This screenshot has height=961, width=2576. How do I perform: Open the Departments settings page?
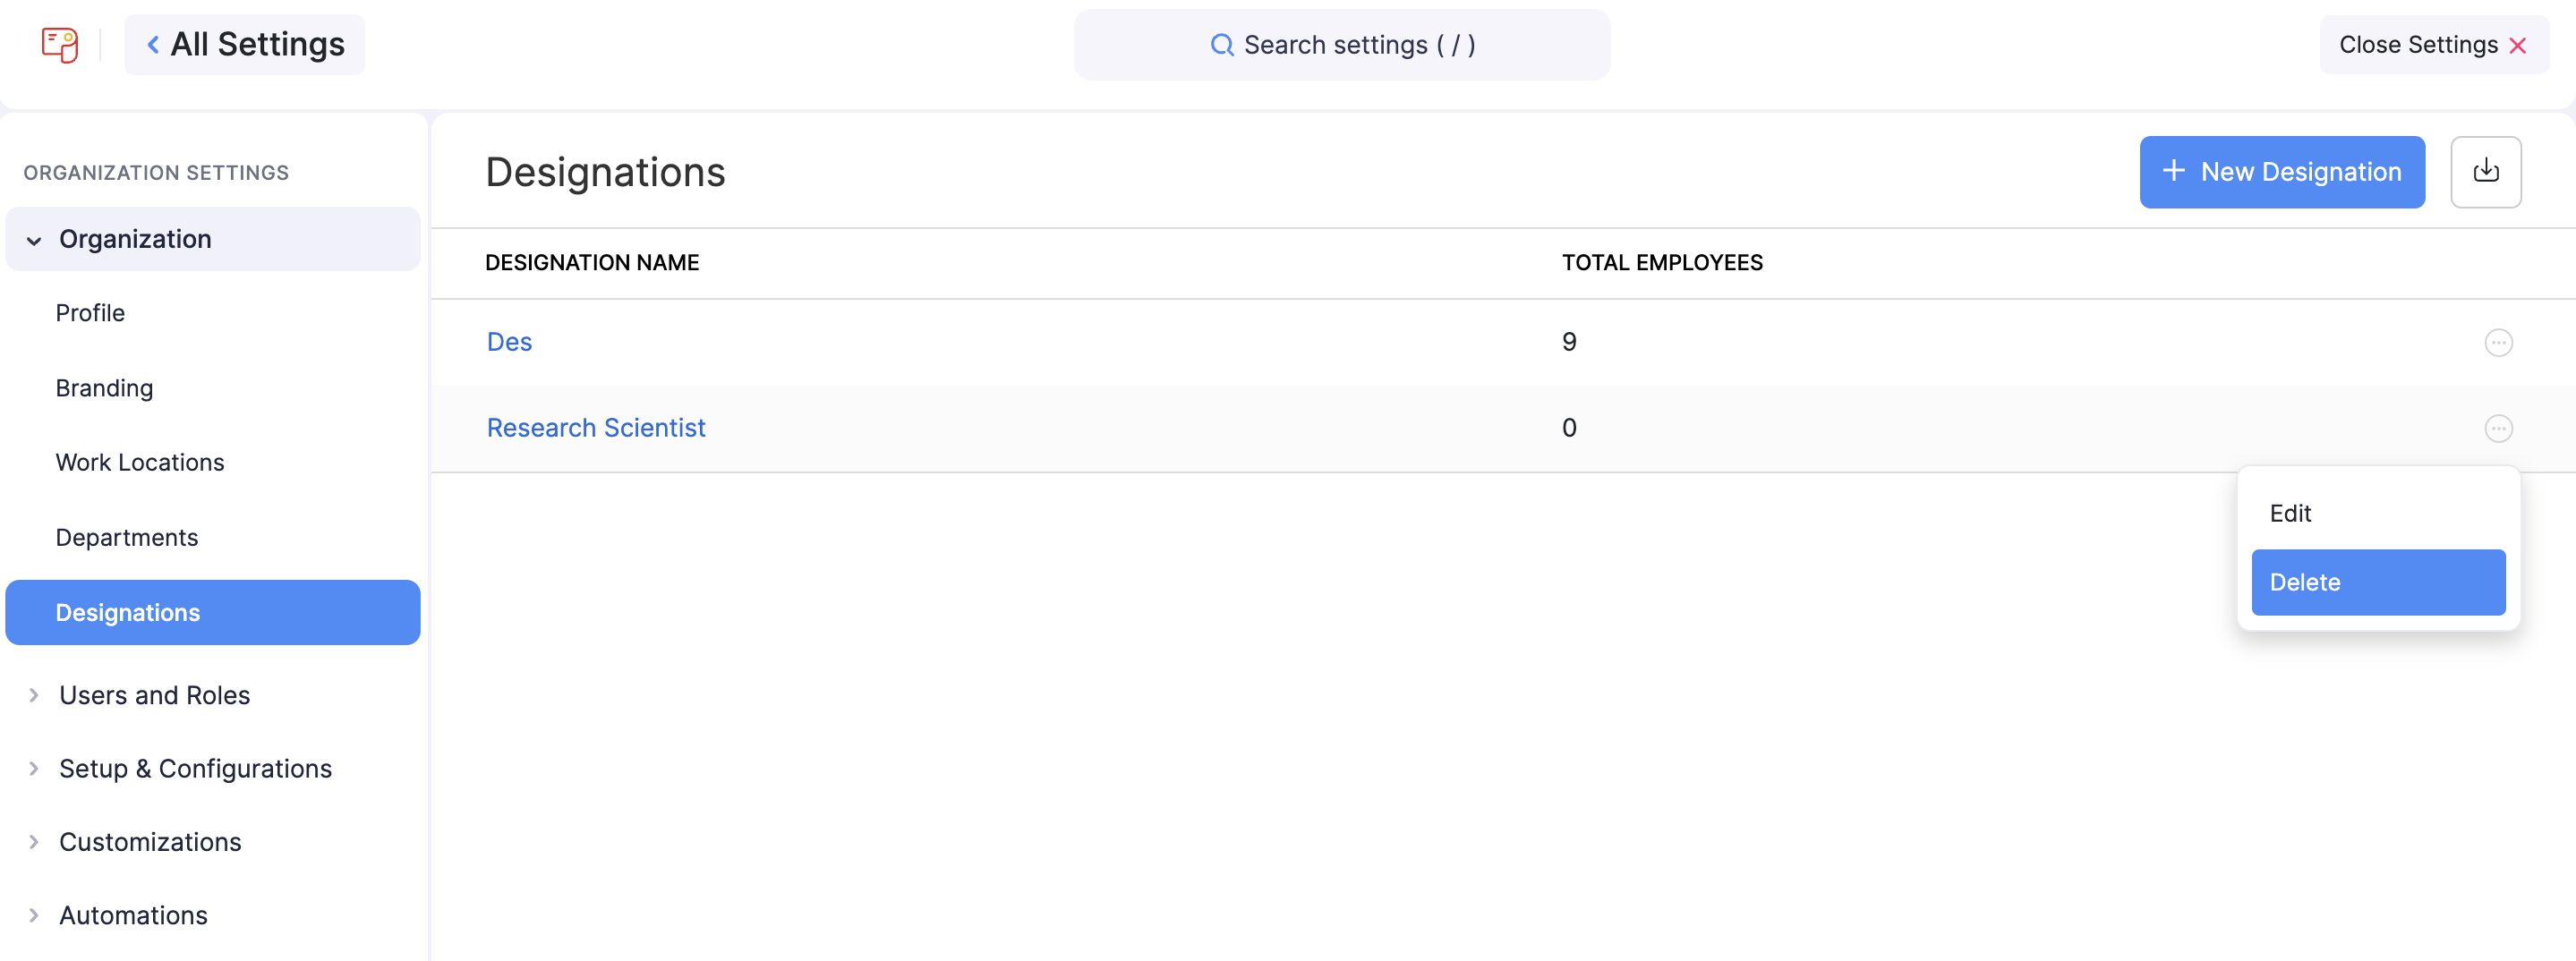tap(127, 537)
